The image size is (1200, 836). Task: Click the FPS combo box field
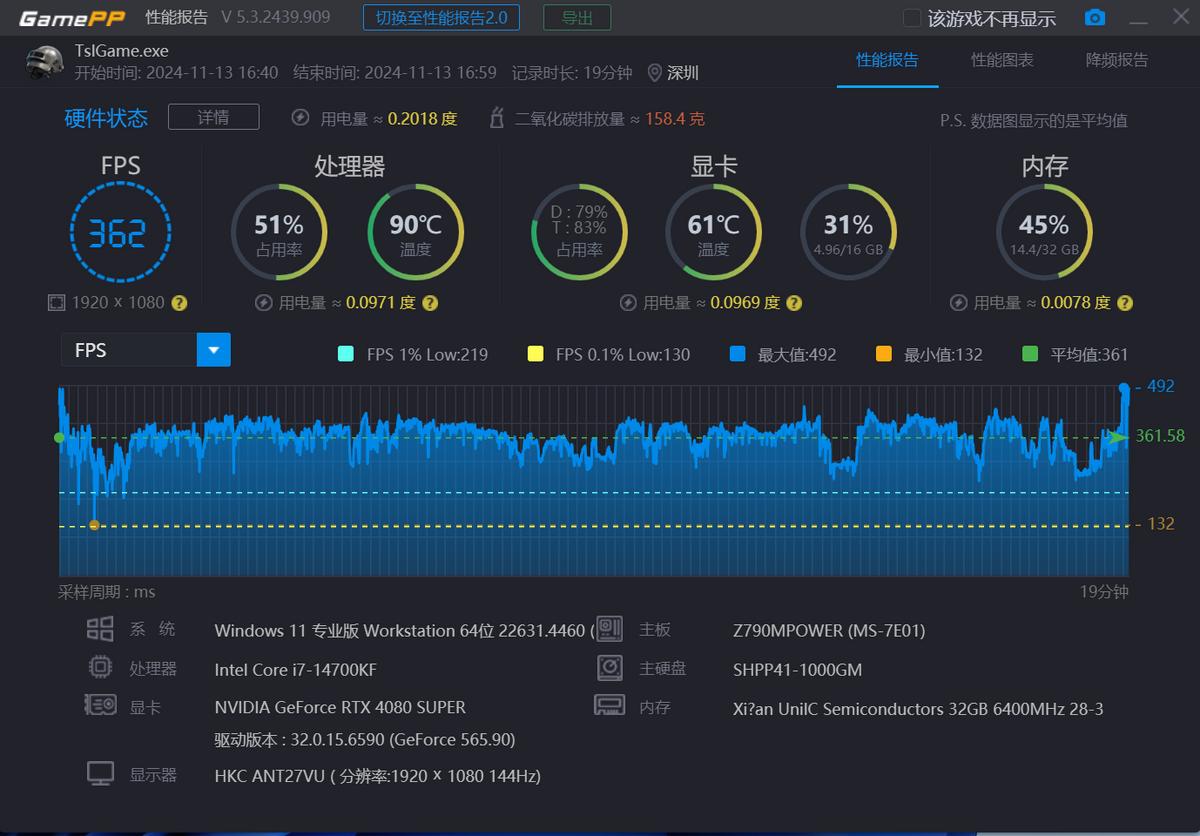[x=129, y=350]
